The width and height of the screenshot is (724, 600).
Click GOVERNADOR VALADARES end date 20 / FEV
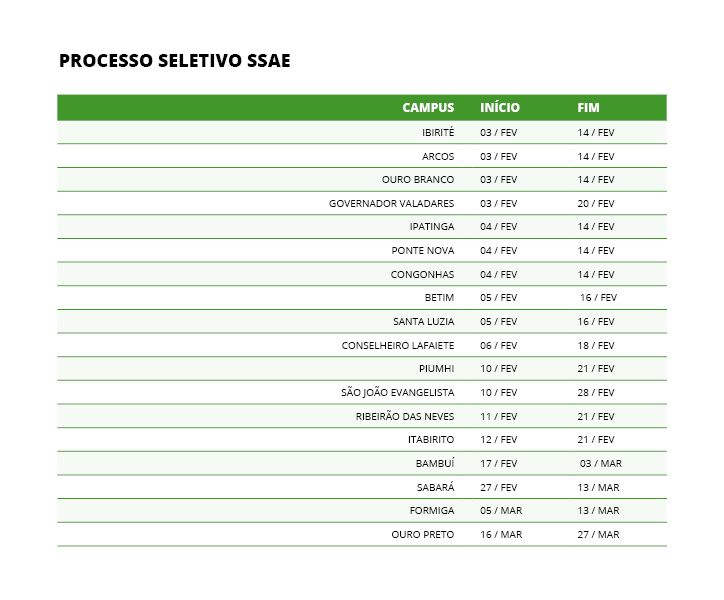coord(596,203)
